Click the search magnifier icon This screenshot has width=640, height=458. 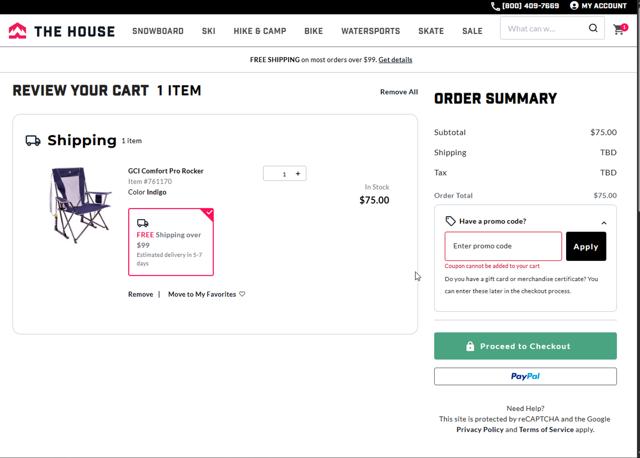(x=593, y=28)
